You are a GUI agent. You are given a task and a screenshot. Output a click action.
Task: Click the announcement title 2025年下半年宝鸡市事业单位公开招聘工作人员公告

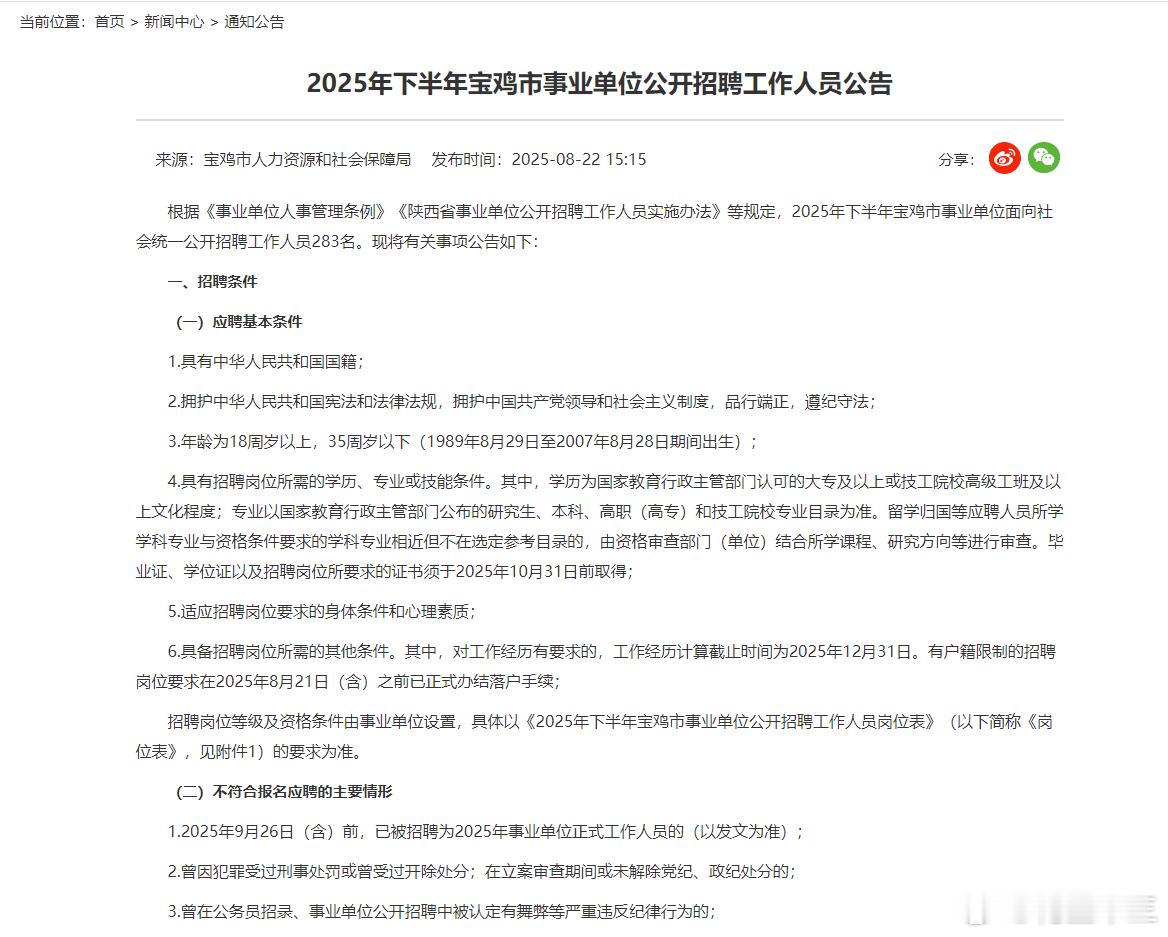600,83
